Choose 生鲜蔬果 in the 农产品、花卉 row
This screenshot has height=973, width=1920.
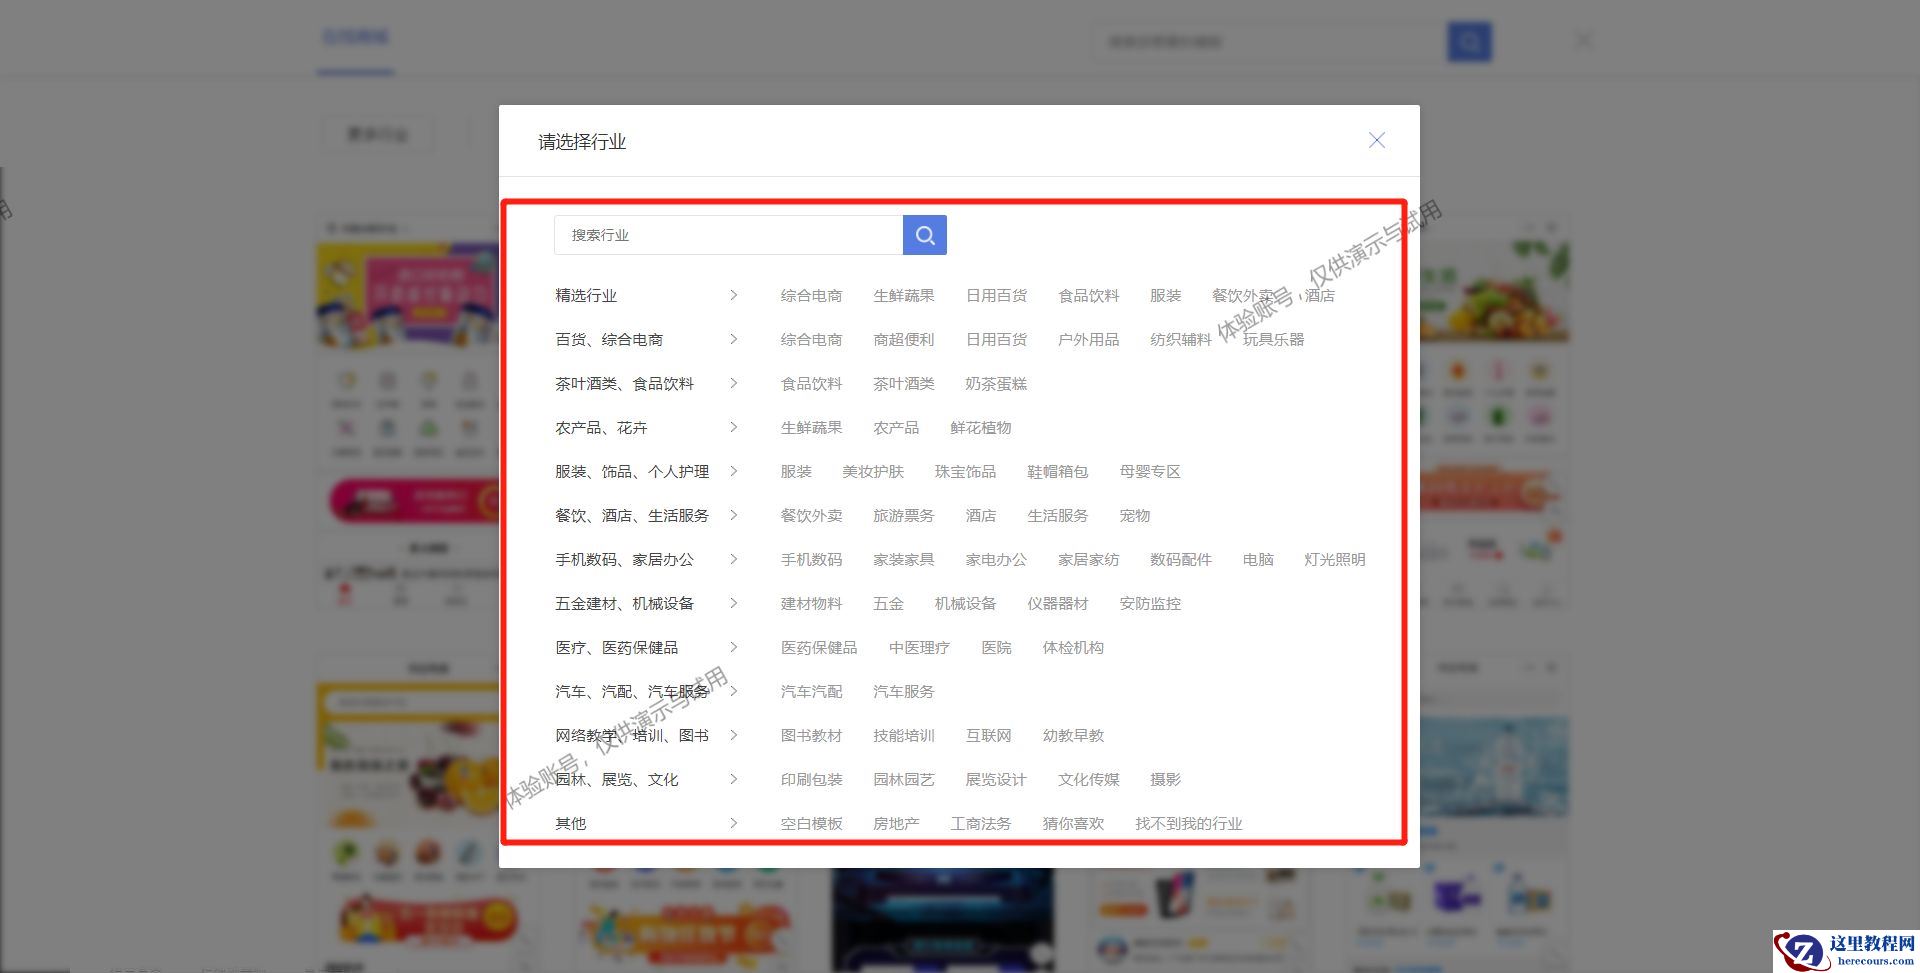click(811, 428)
